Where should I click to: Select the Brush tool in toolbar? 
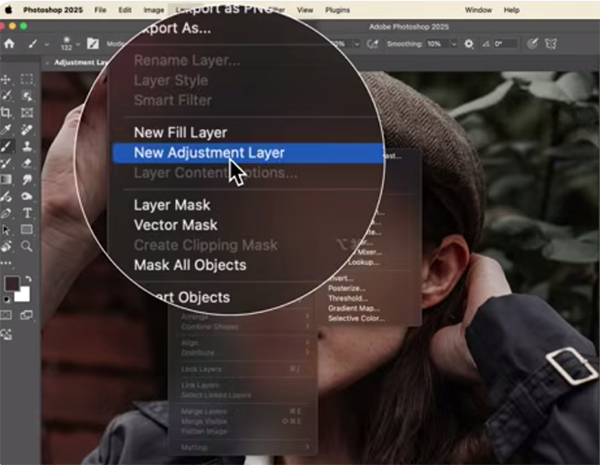point(6,146)
